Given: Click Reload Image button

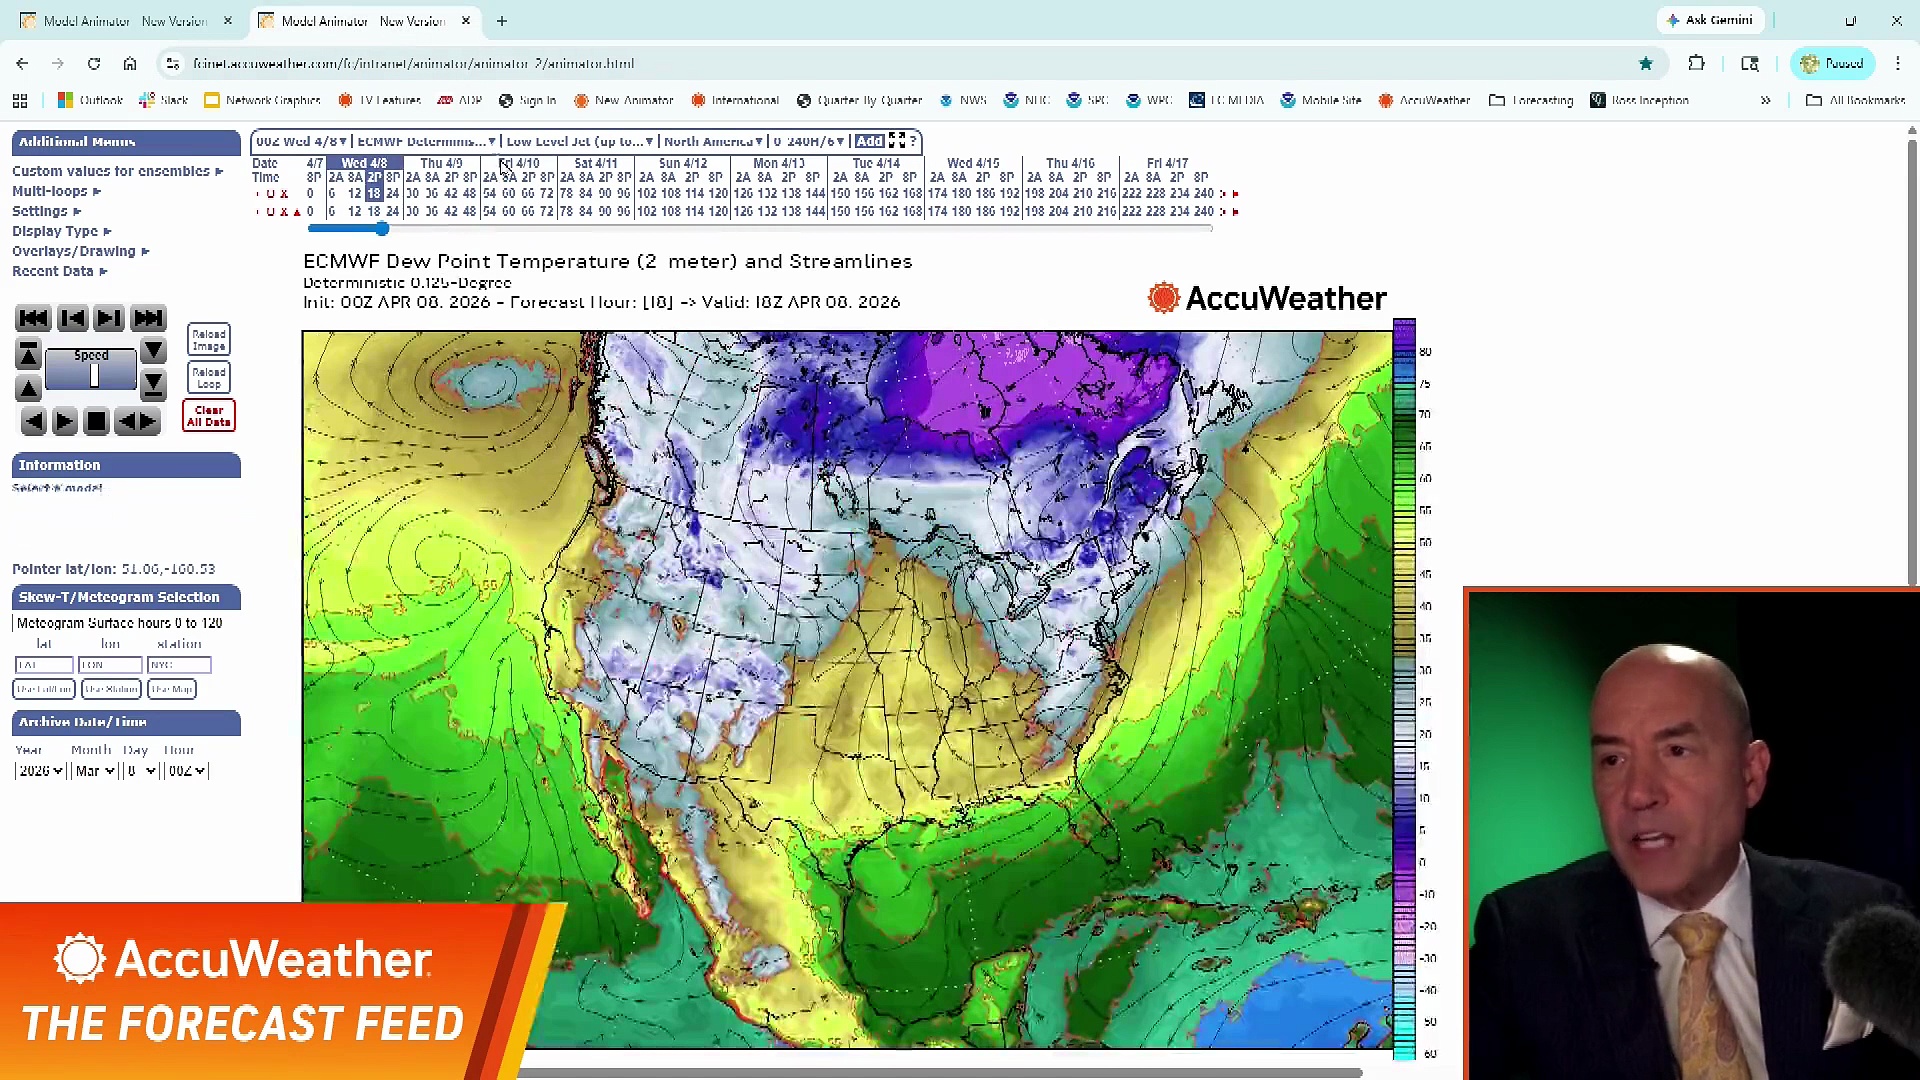Looking at the screenshot, I should point(208,340).
